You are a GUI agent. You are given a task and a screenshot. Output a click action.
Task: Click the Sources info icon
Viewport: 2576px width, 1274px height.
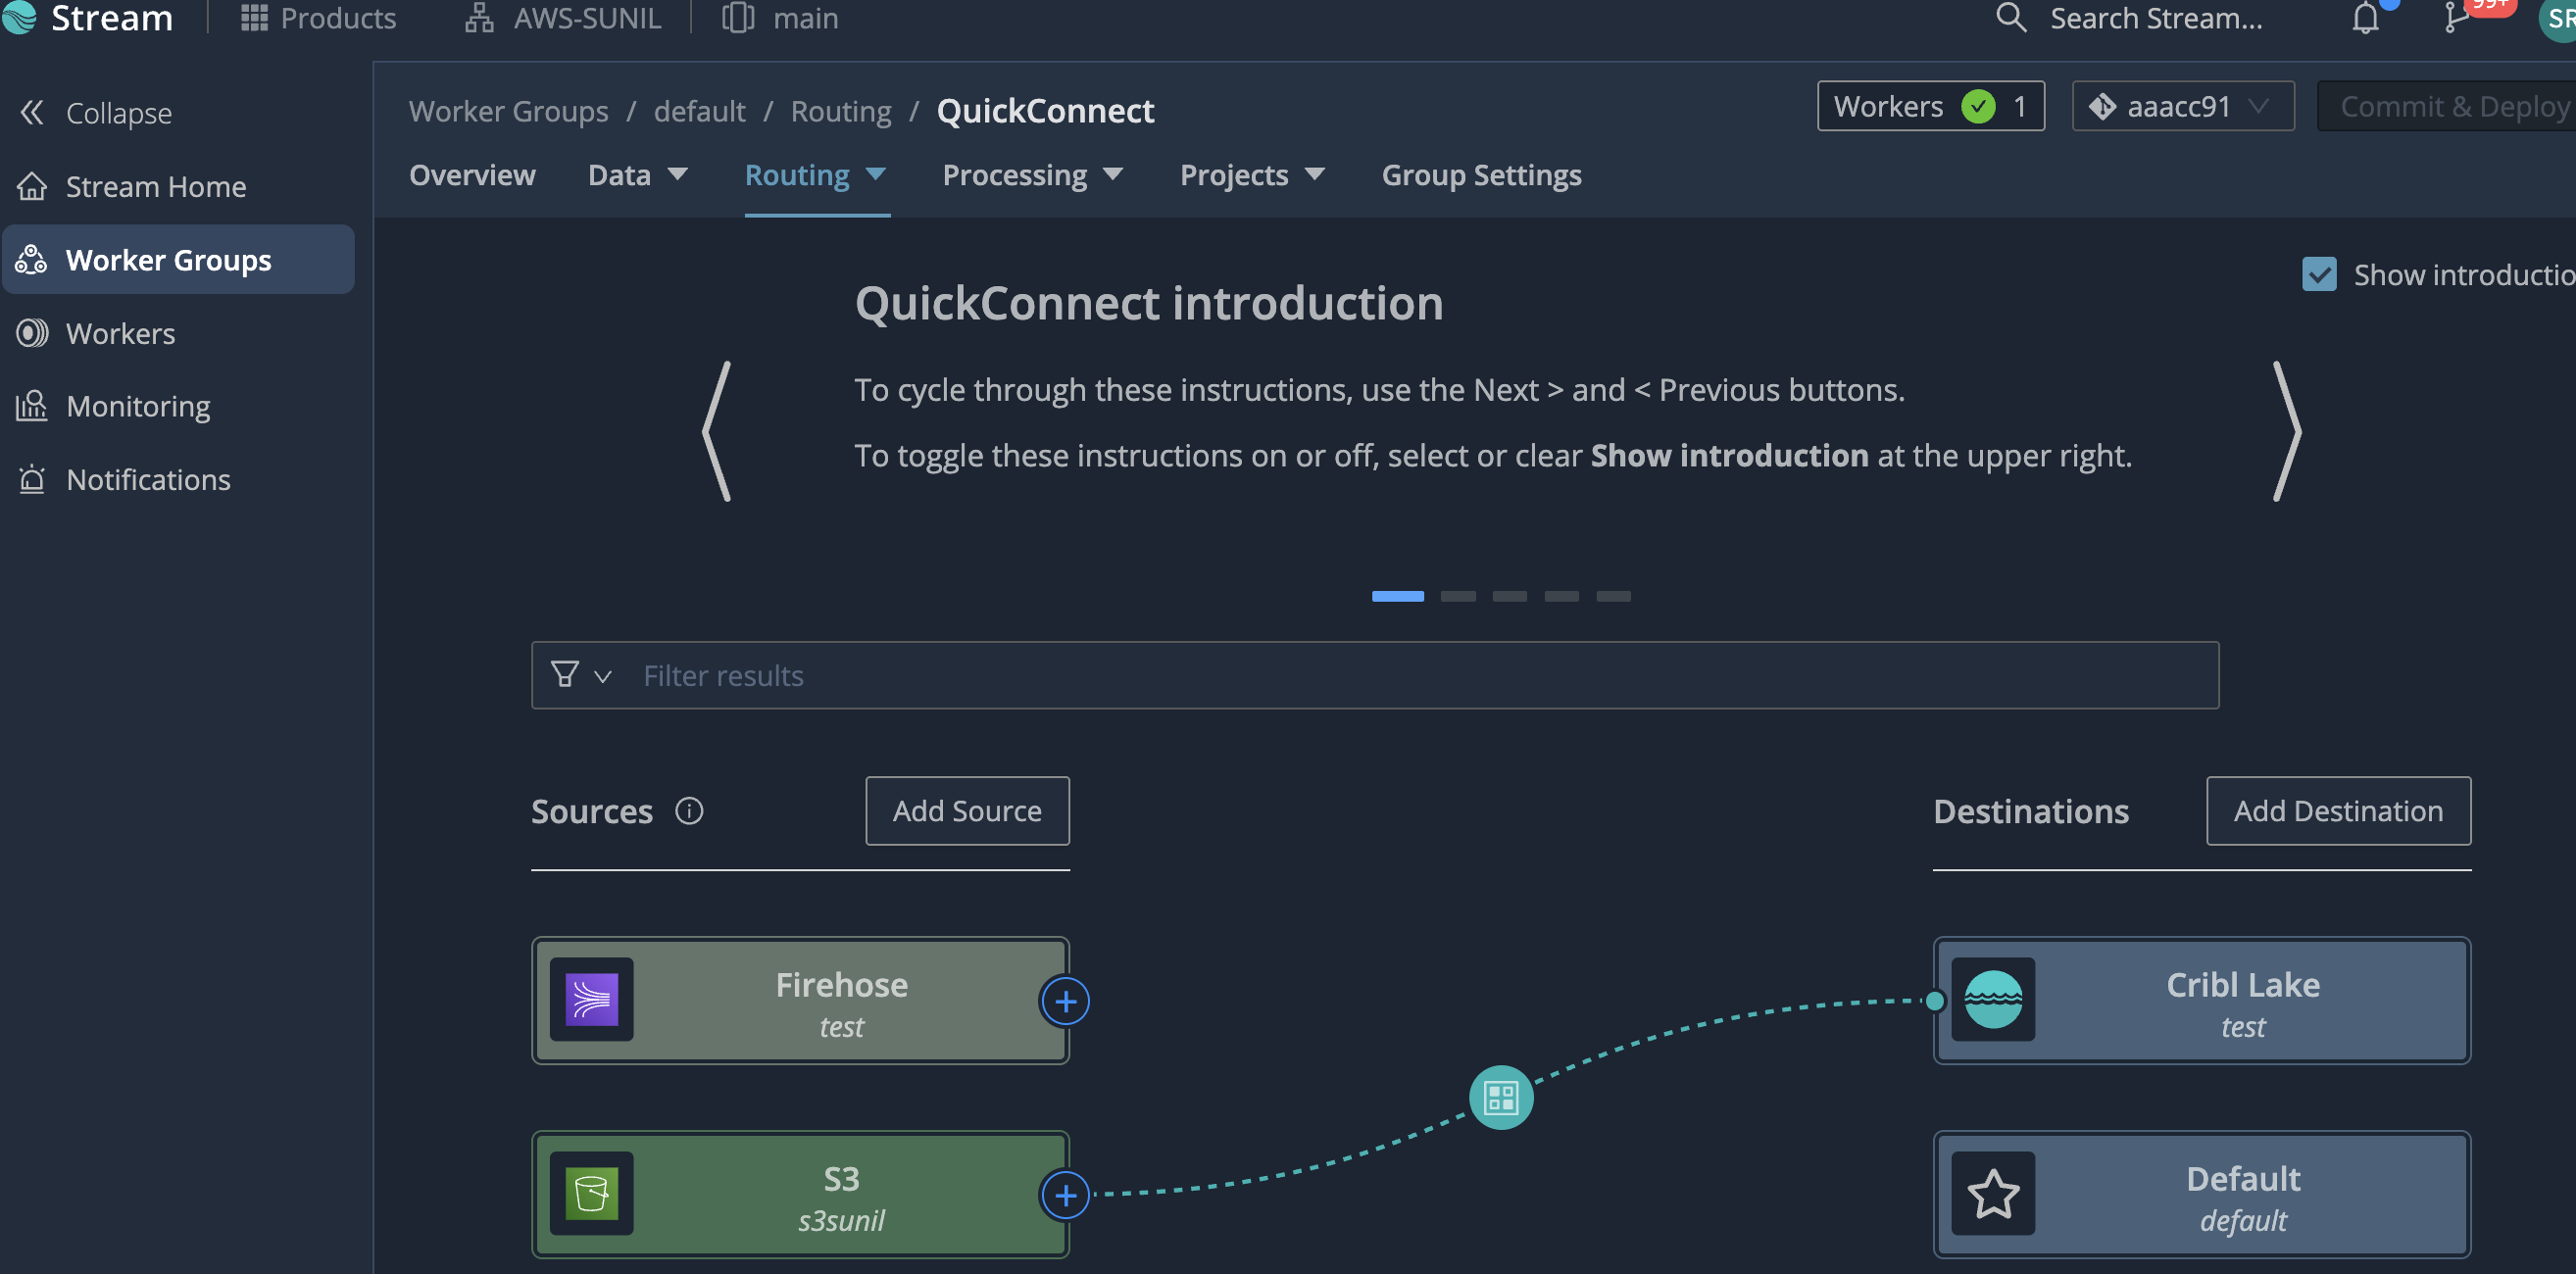pos(689,811)
